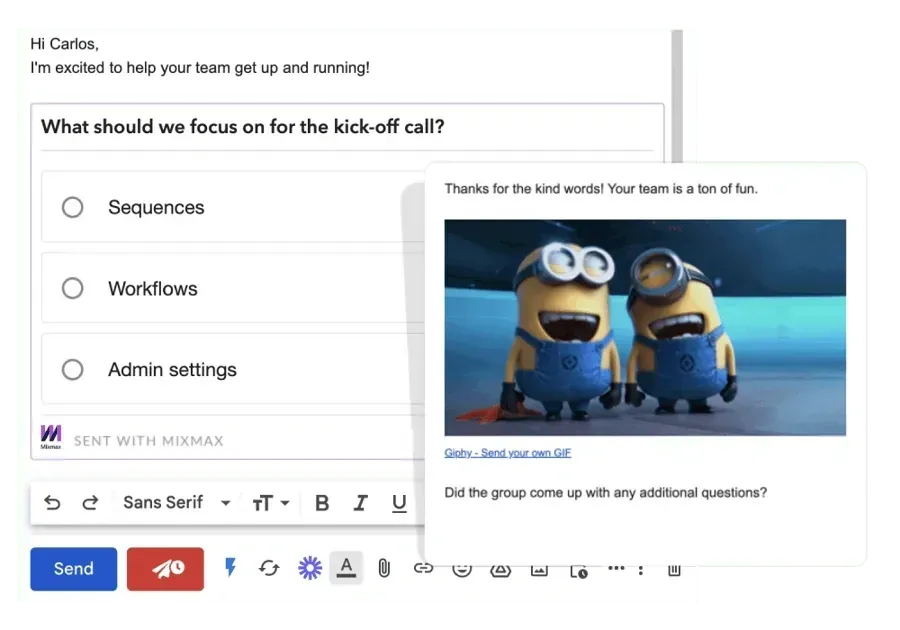
Task: Apply bold formatting
Action: [x=322, y=503]
